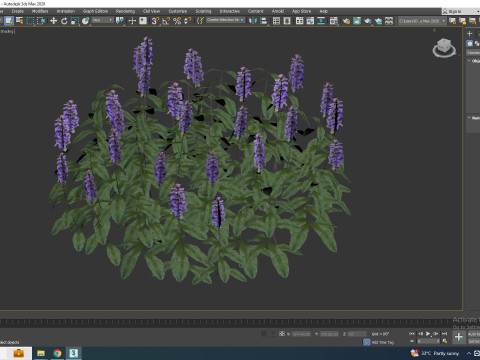Open the Modifiers menu
This screenshot has height=360, width=480.
40,11
